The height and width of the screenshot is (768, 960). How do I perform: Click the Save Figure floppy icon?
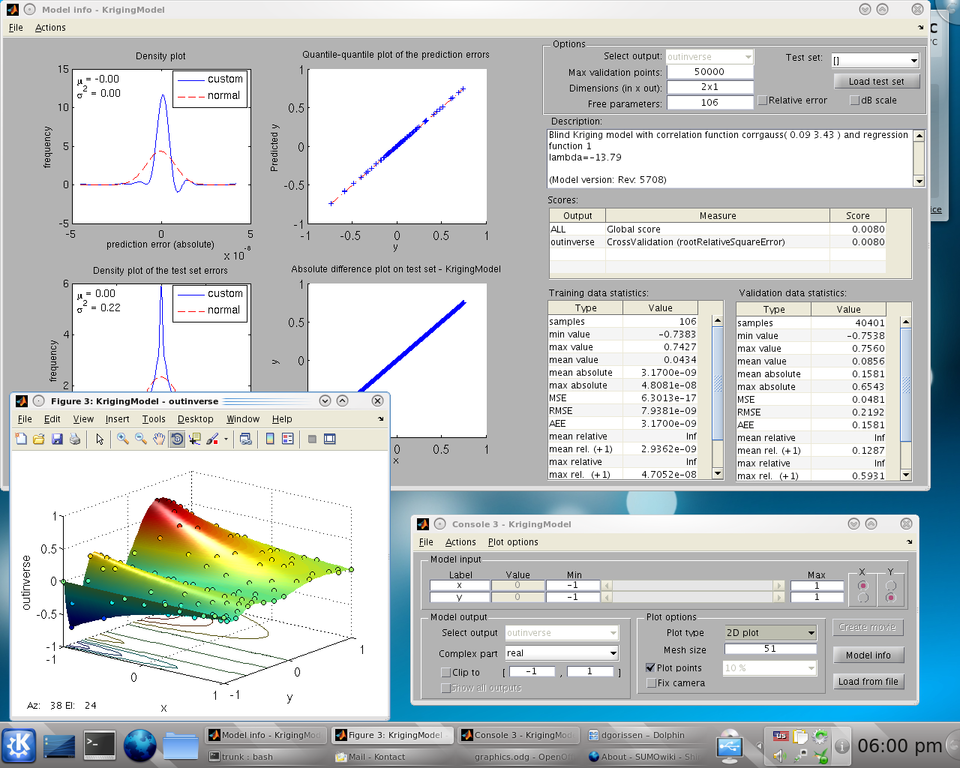pos(56,438)
